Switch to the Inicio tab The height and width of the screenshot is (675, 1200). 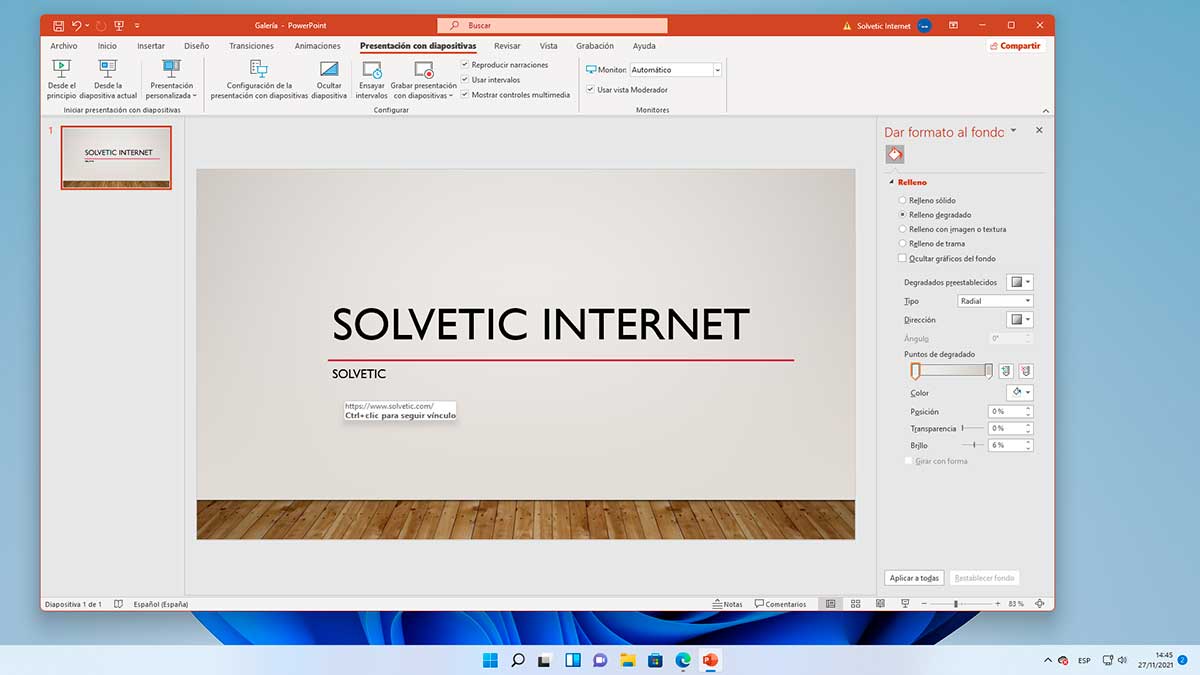(x=107, y=46)
